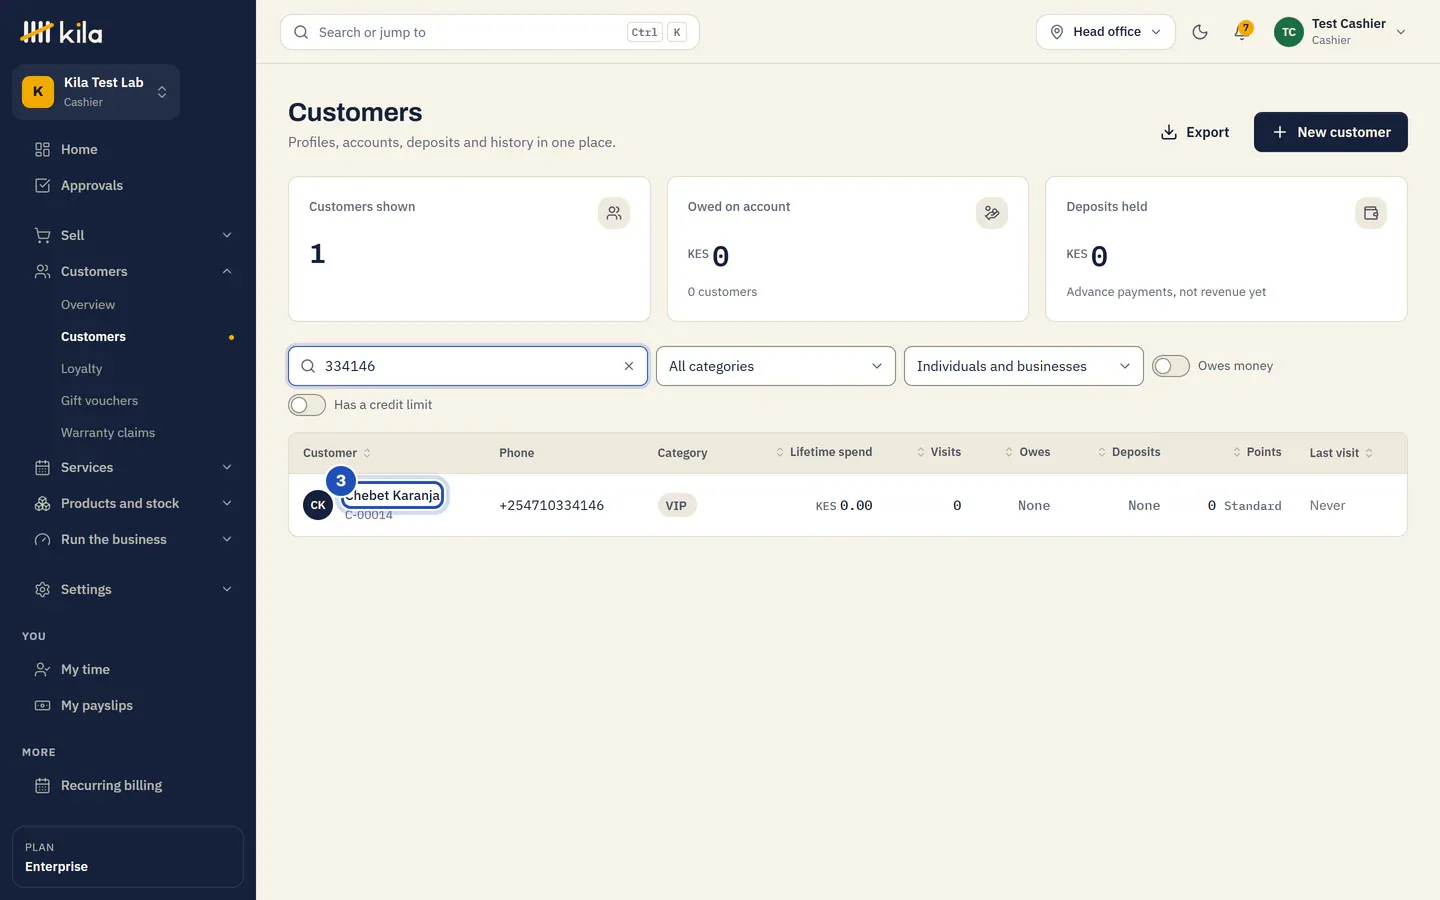
Task: Click the Kila logo
Action: 62,32
